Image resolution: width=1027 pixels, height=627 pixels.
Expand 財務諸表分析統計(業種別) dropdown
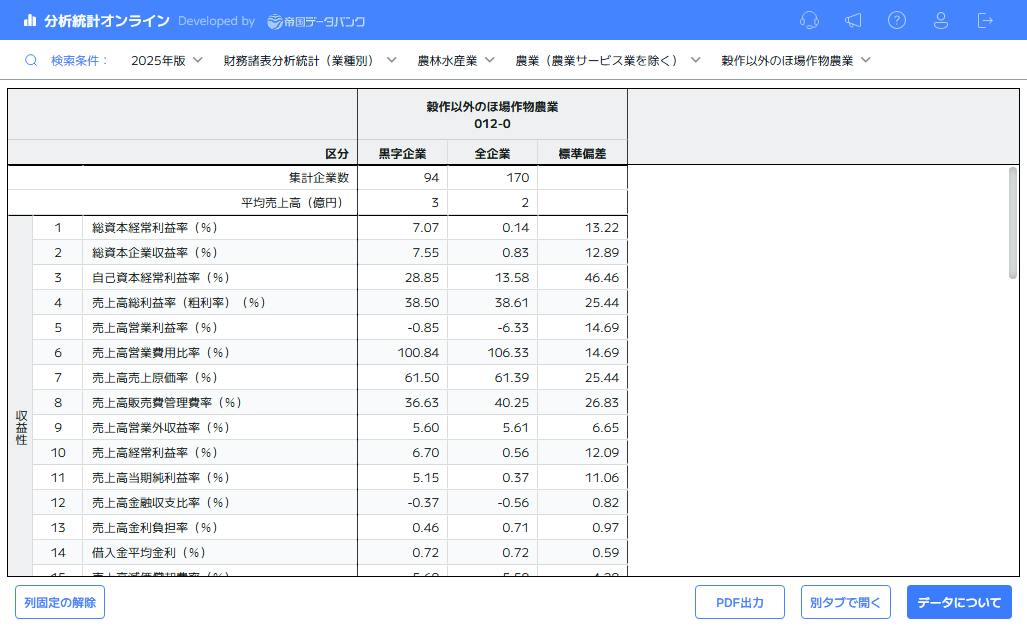point(309,60)
